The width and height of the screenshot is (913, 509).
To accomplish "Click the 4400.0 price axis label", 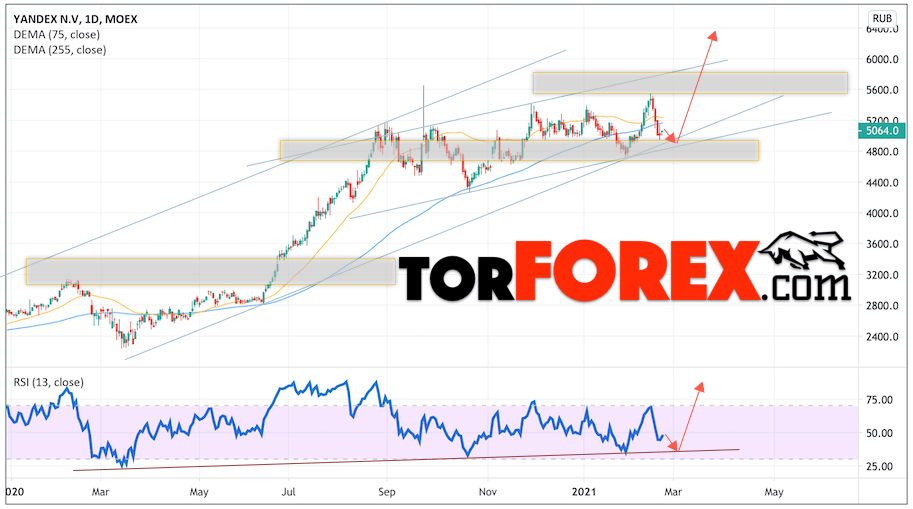I will 882,183.
